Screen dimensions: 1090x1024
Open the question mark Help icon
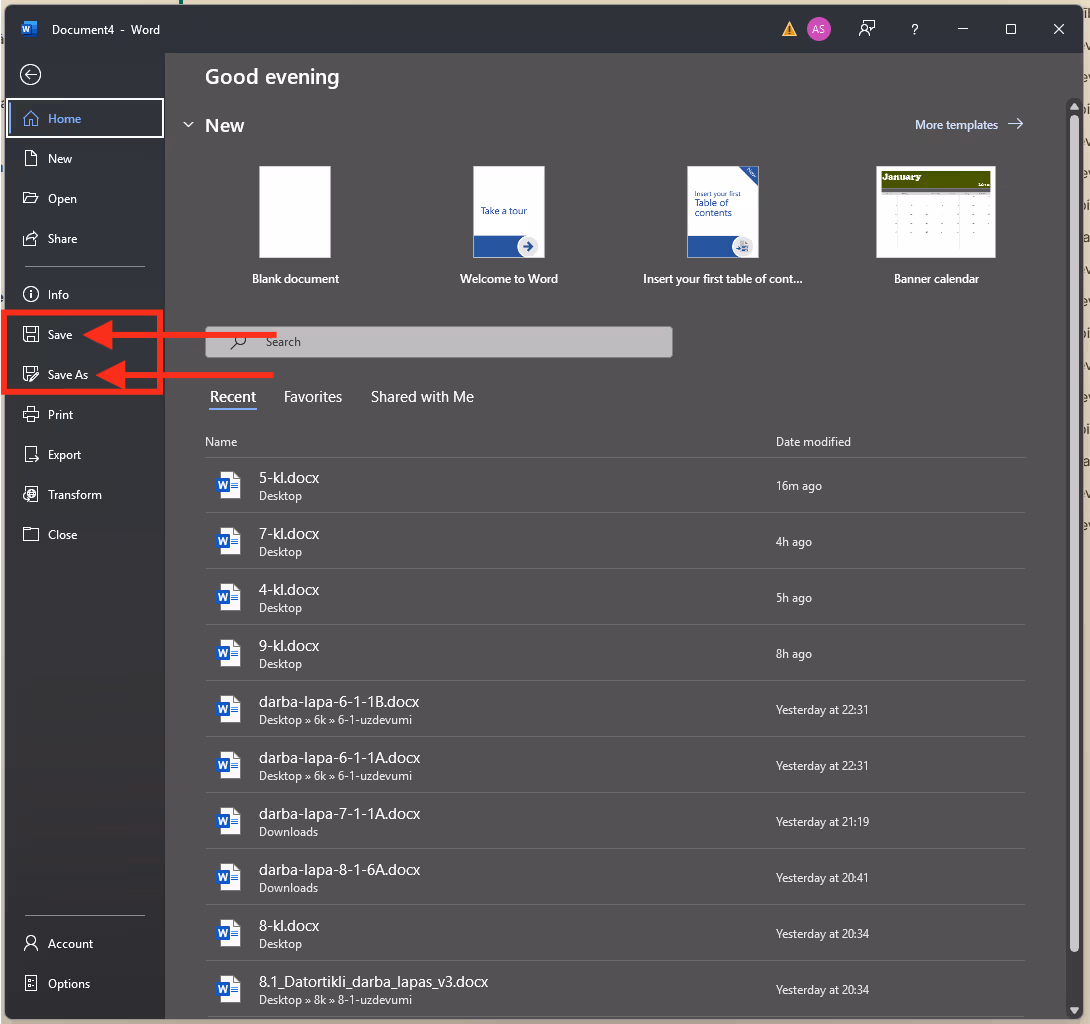coord(914,30)
